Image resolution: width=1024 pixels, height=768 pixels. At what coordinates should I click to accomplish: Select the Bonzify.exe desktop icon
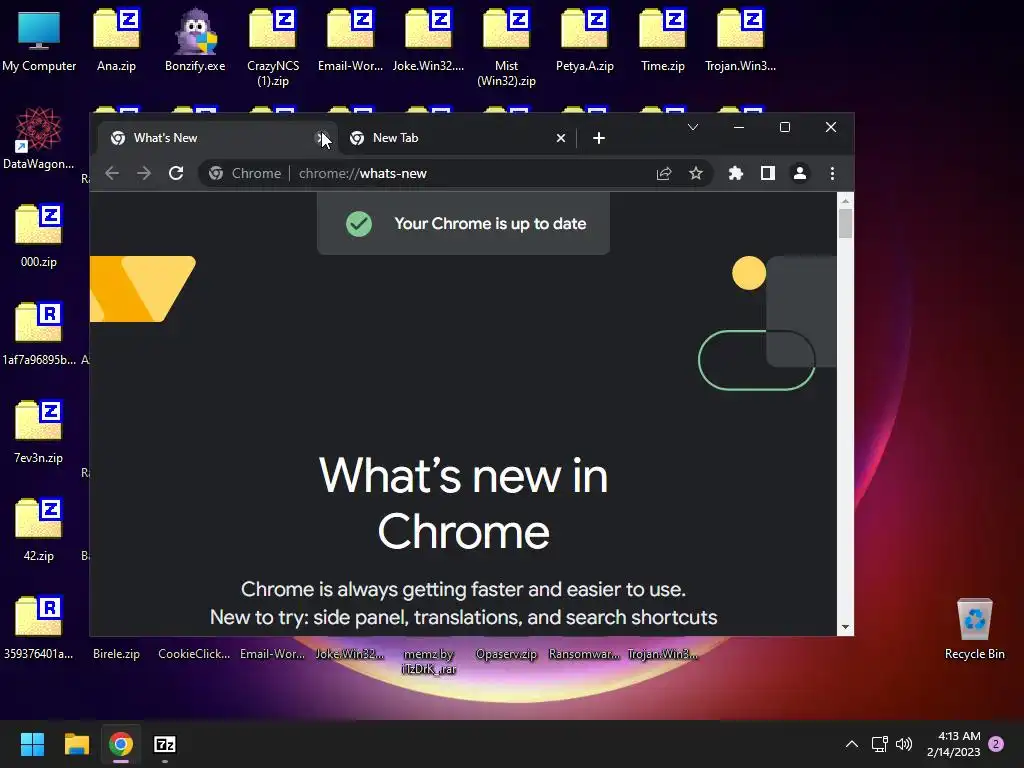195,39
